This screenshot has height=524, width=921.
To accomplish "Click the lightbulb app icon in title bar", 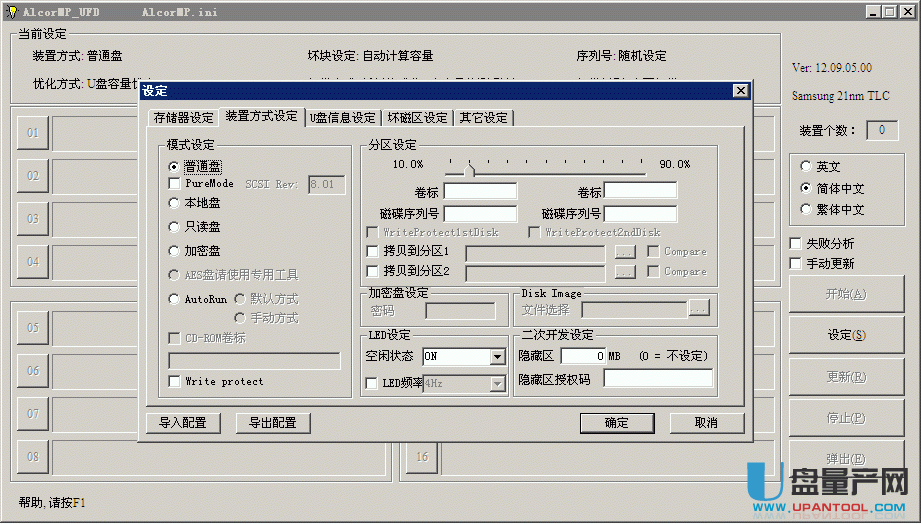I will tap(11, 11).
